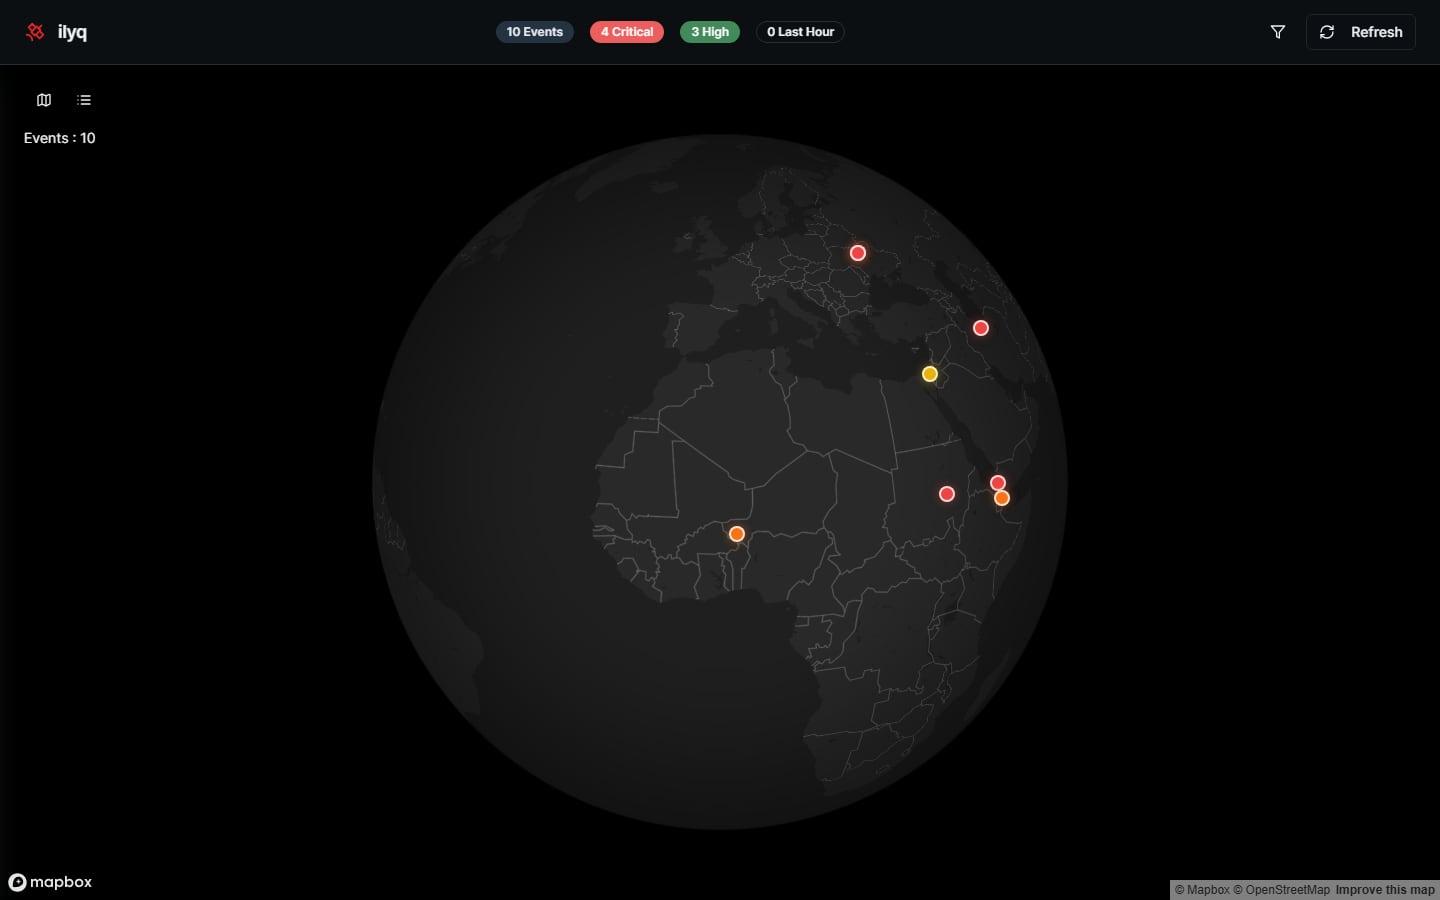Switch to list view icon
Image resolution: width=1440 pixels, height=900 pixels.
pyautogui.click(x=84, y=100)
